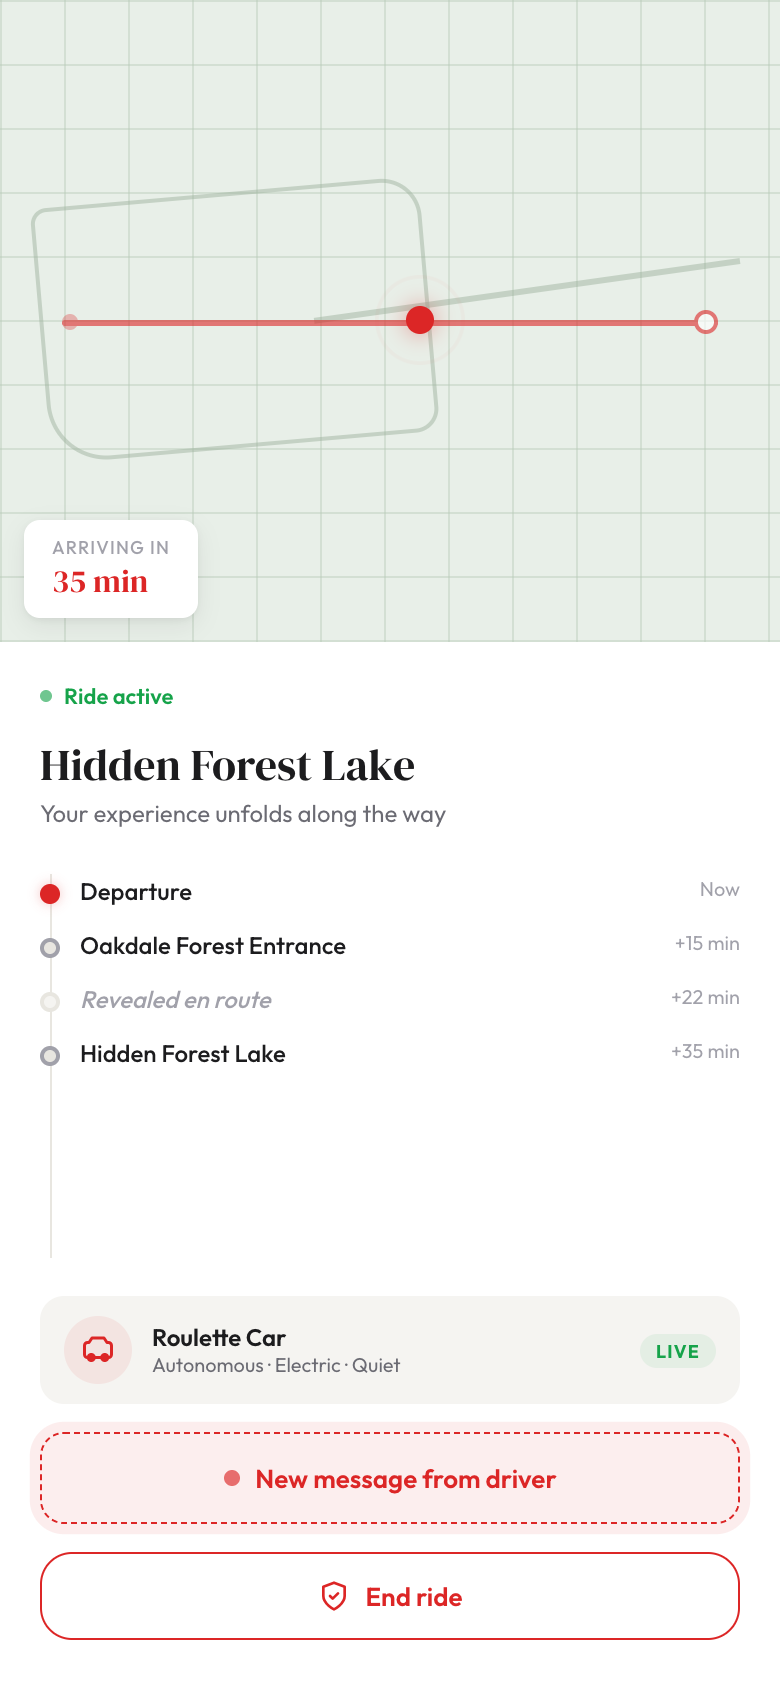This screenshot has width=780, height=1688.
Task: Click the +35 min arrival time
Action: (x=705, y=1051)
